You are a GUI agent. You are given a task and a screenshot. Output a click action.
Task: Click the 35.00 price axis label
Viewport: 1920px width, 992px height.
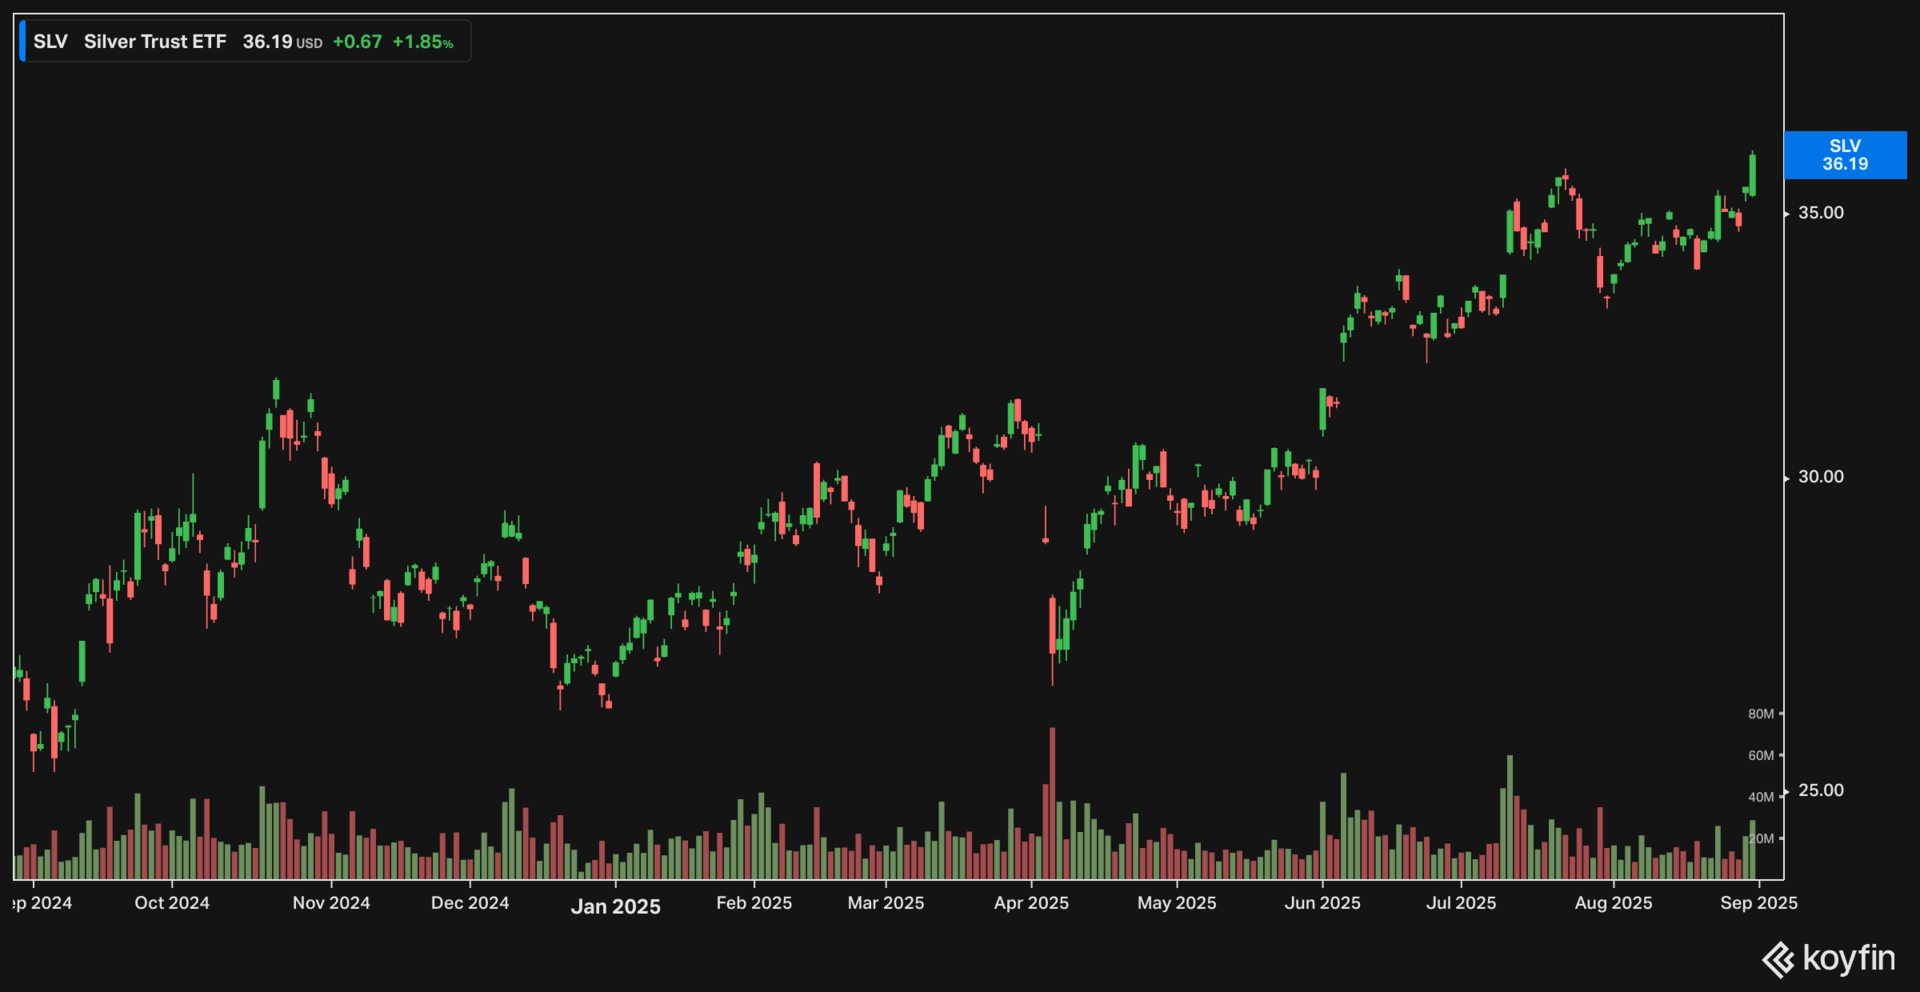click(1821, 213)
